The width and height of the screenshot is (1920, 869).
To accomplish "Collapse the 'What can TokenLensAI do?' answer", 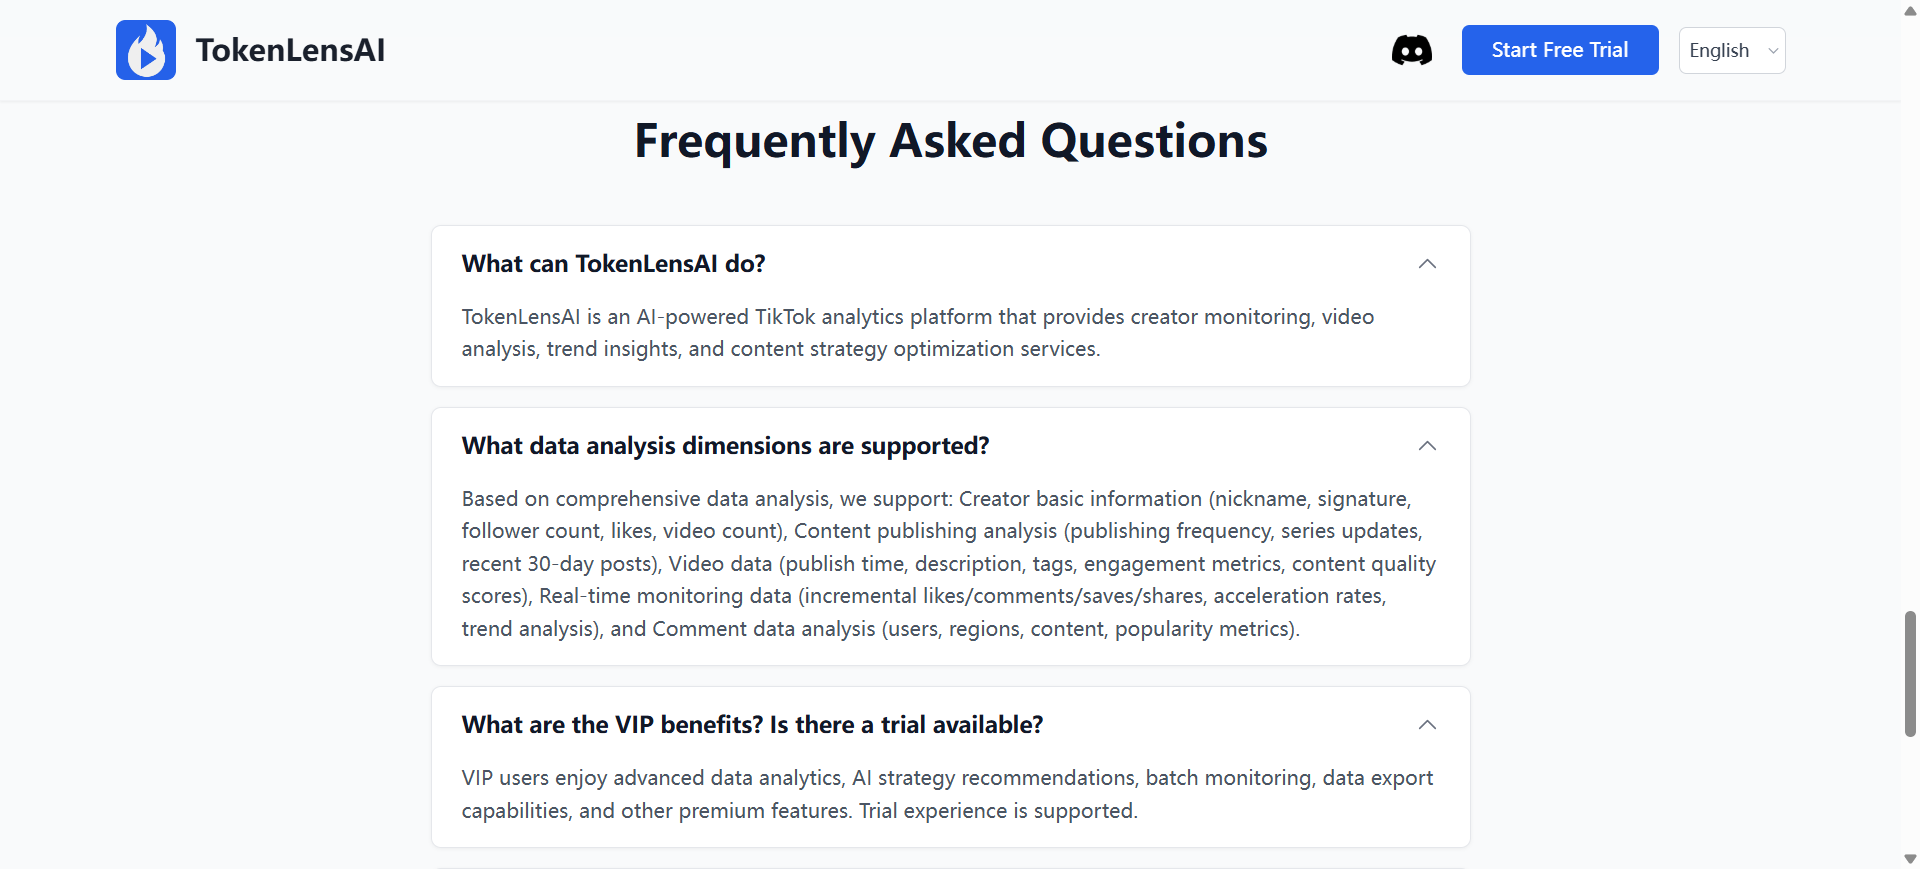I will 1427,263.
